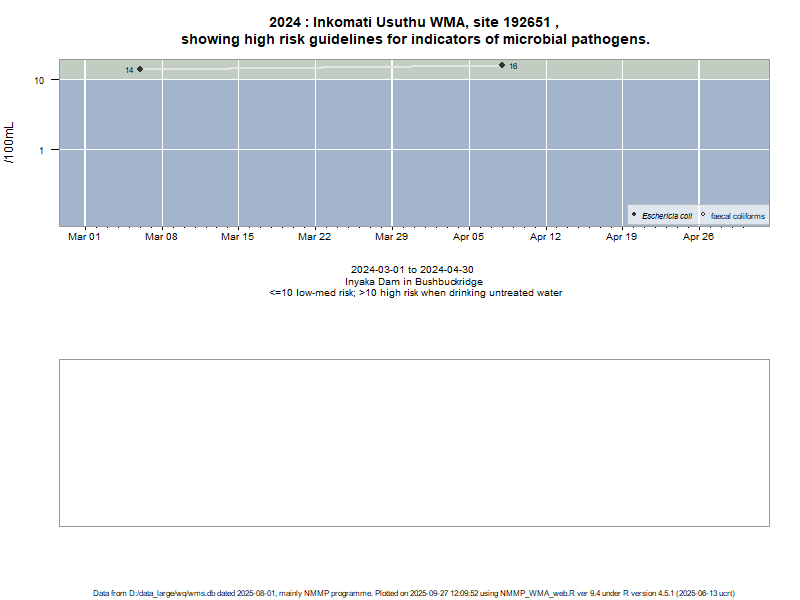Click the data point labeled 16
This screenshot has height=600, width=800.
coord(502,65)
